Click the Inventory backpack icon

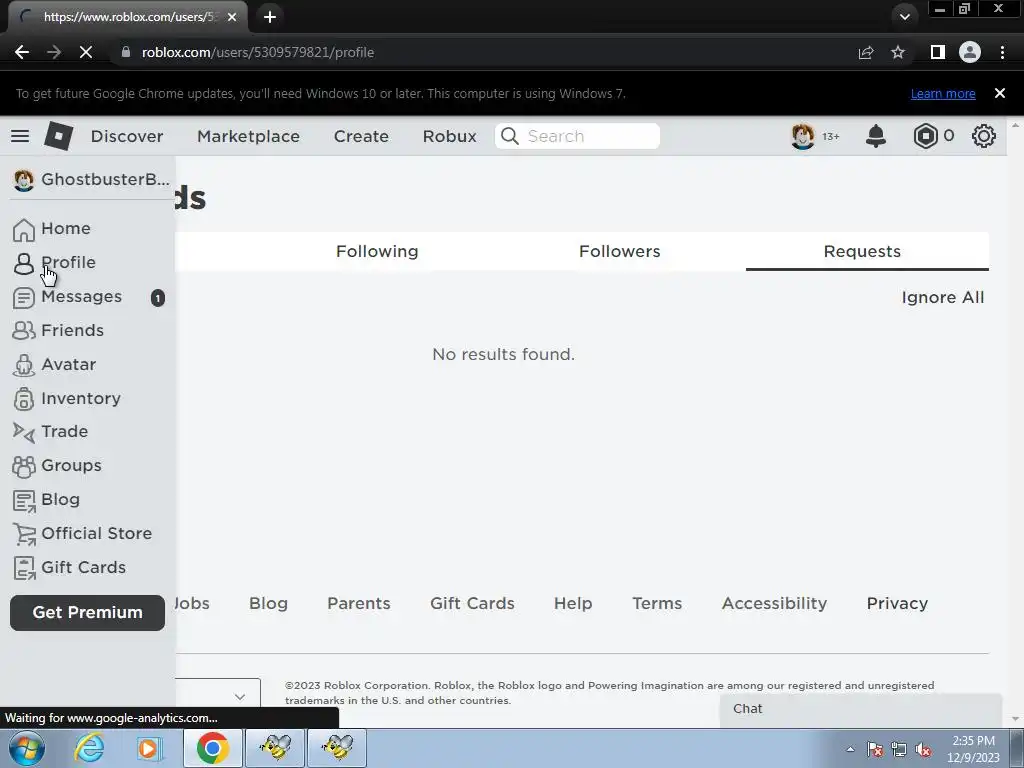(24, 399)
